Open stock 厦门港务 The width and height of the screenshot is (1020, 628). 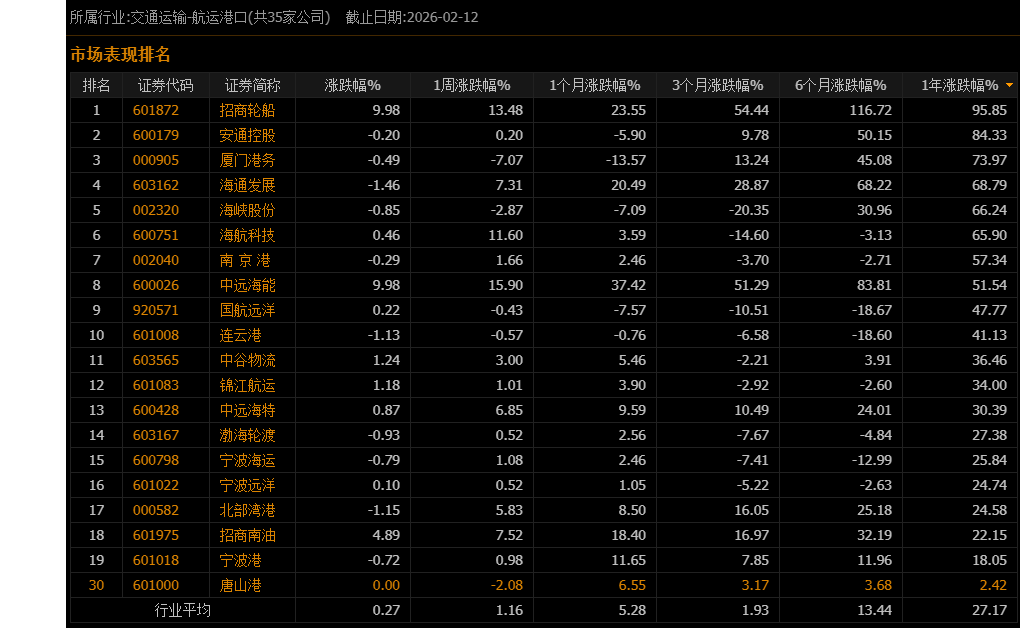click(x=247, y=160)
